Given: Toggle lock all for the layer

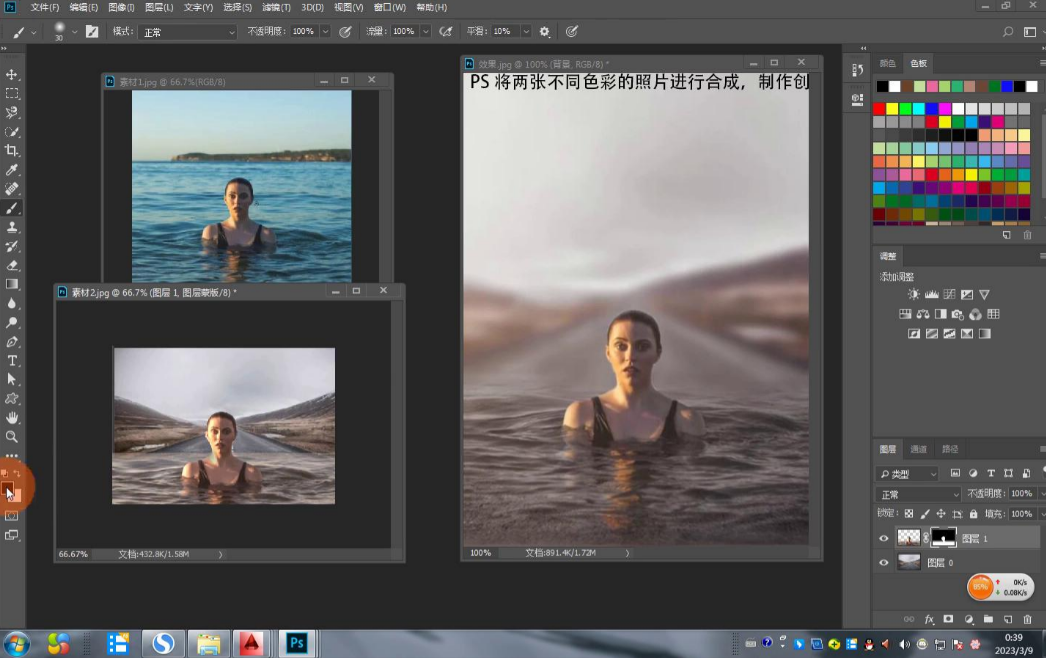Looking at the screenshot, I should [x=973, y=514].
